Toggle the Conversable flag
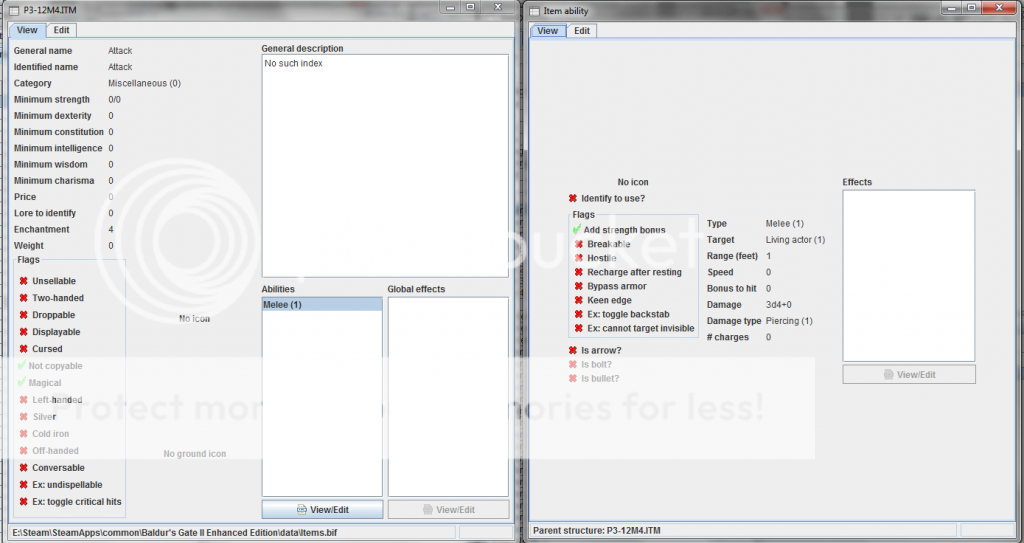The width and height of the screenshot is (1024, 543). point(24,468)
